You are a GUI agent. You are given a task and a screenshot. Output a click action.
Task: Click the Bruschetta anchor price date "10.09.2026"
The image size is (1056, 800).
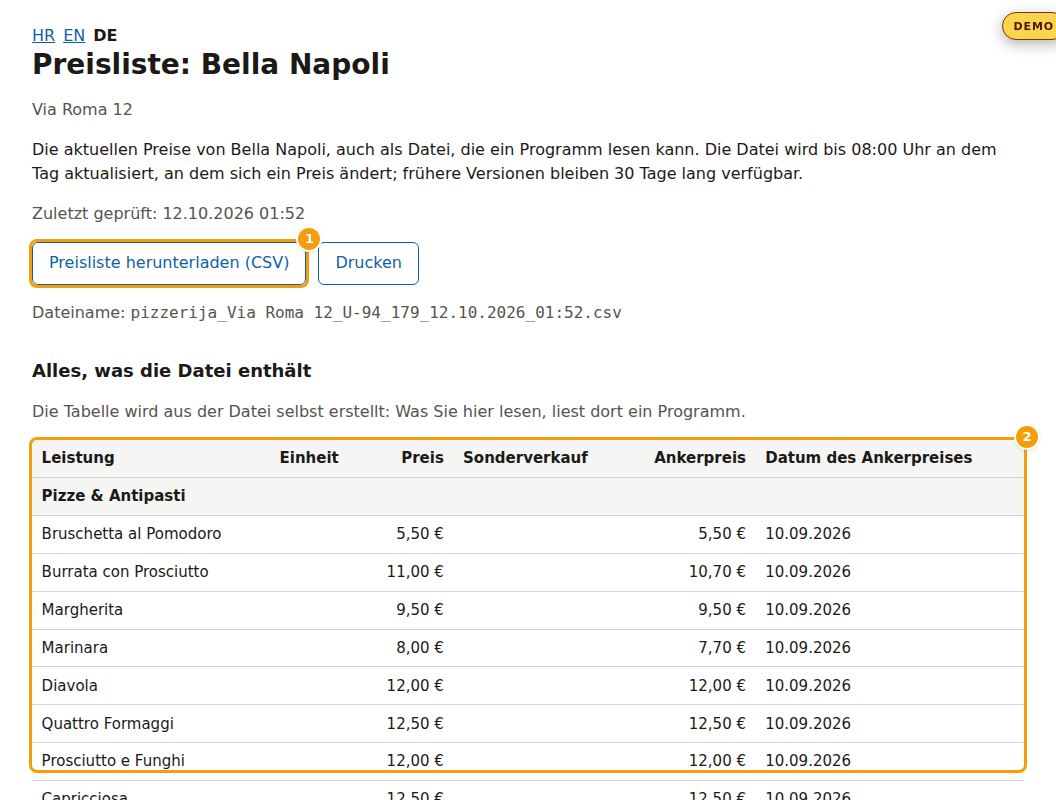(x=808, y=534)
